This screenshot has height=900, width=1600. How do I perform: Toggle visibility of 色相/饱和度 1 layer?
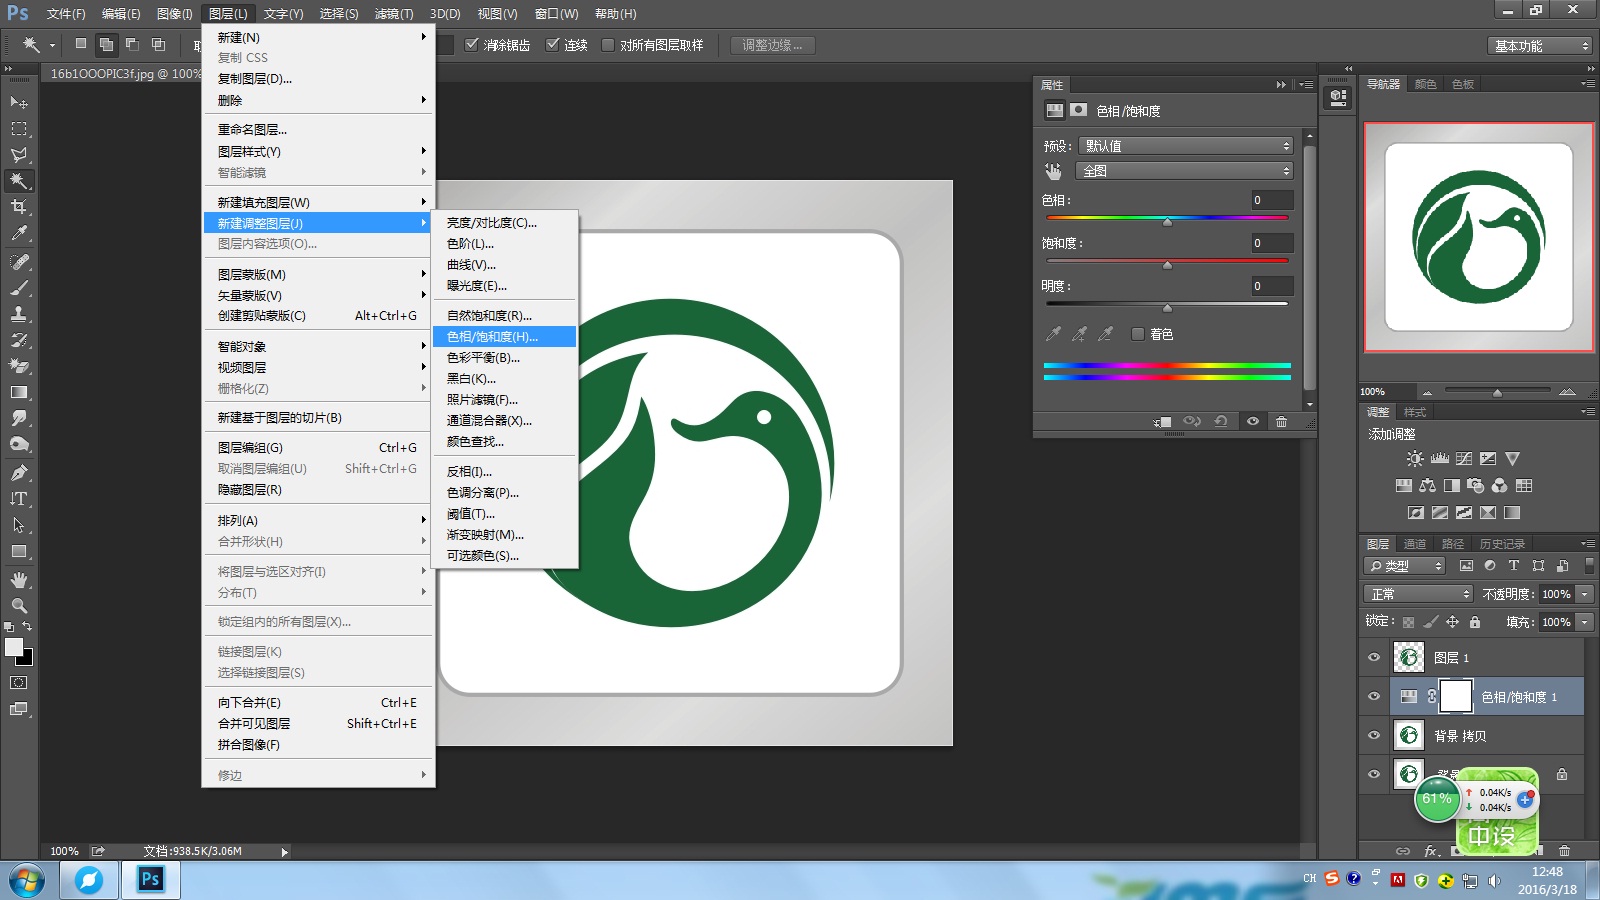click(x=1374, y=696)
